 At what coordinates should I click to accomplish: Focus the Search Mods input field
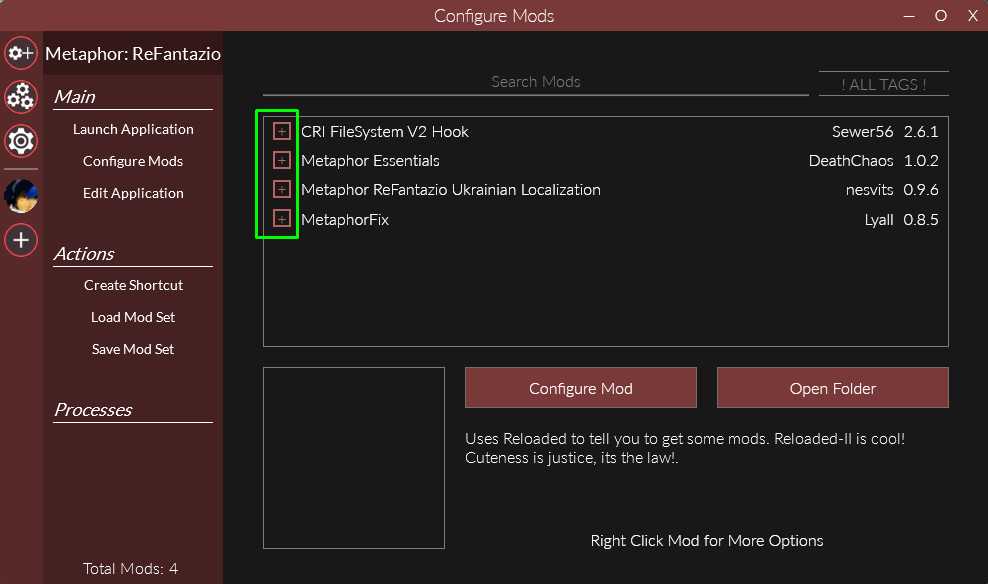click(x=536, y=83)
